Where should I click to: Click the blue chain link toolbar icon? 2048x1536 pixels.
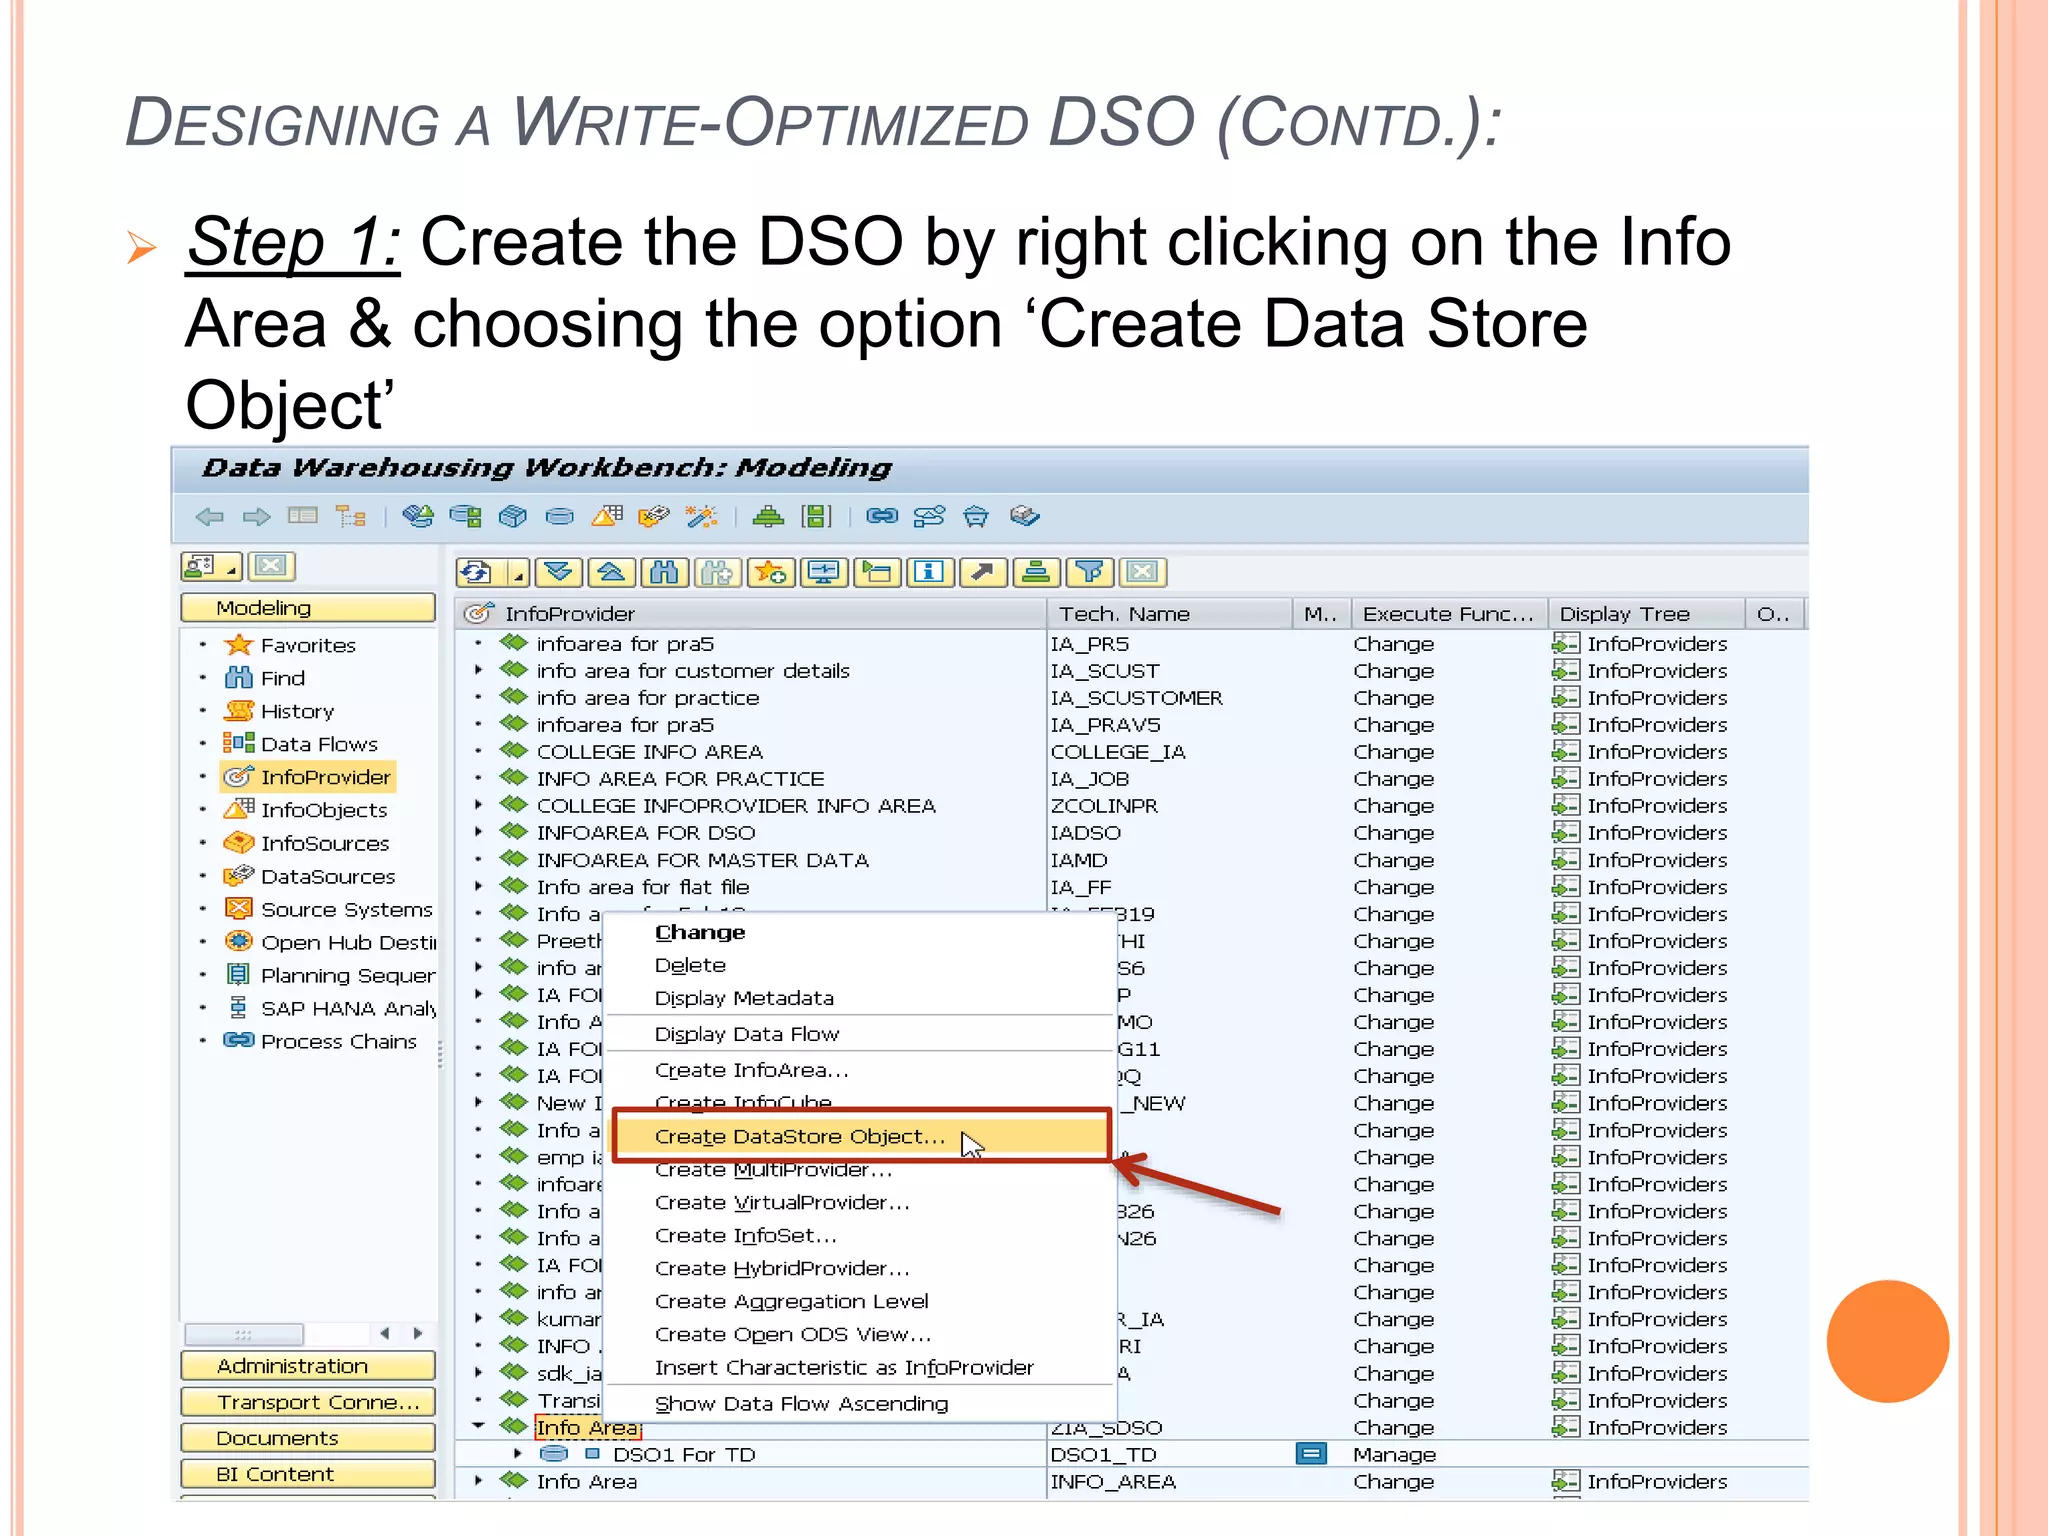pos(881,516)
